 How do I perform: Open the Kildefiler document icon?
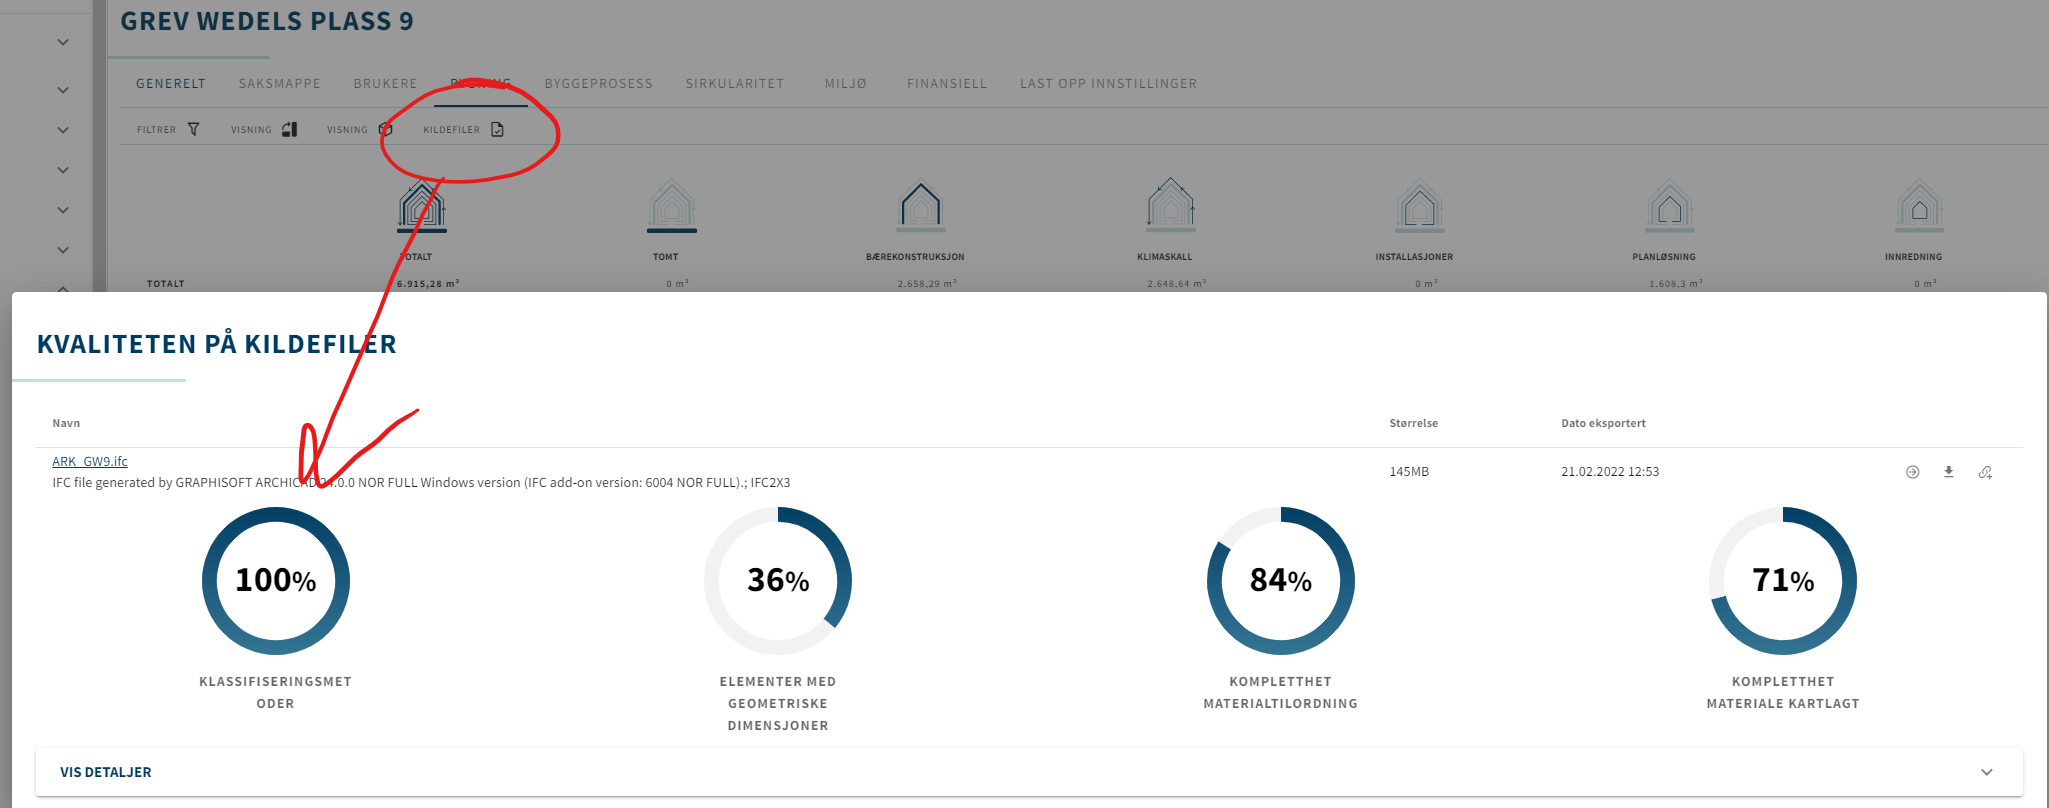coord(497,129)
